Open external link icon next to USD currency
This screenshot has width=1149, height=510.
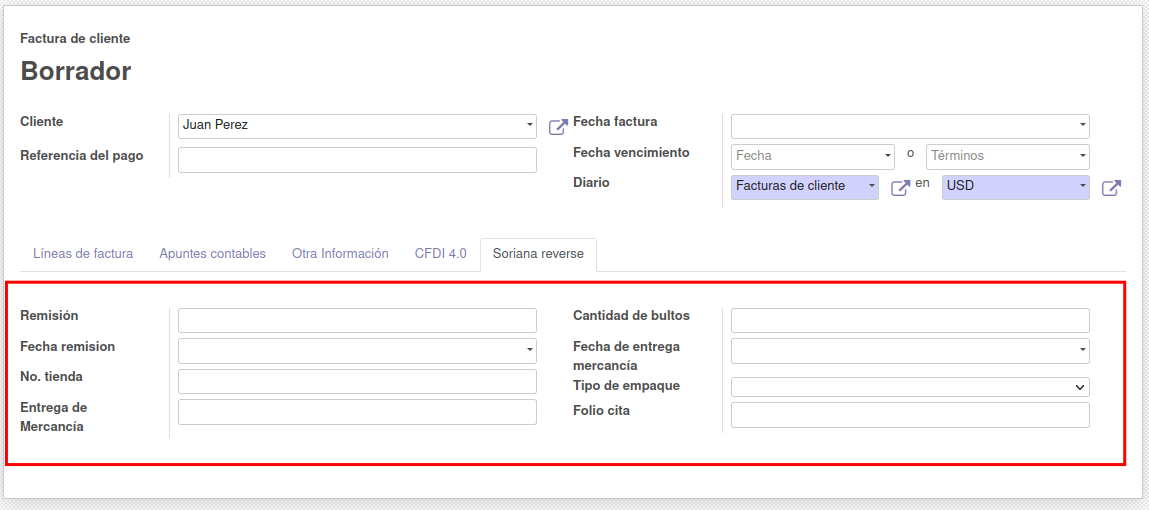pyautogui.click(x=1111, y=188)
